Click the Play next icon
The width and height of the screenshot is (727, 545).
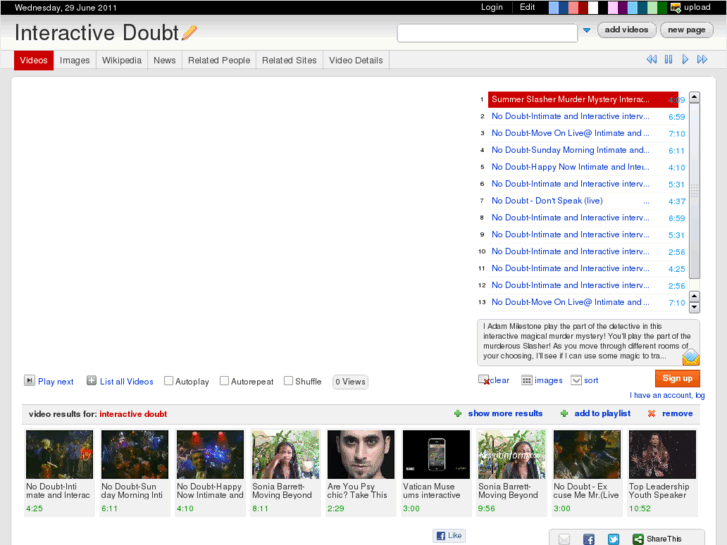click(30, 381)
